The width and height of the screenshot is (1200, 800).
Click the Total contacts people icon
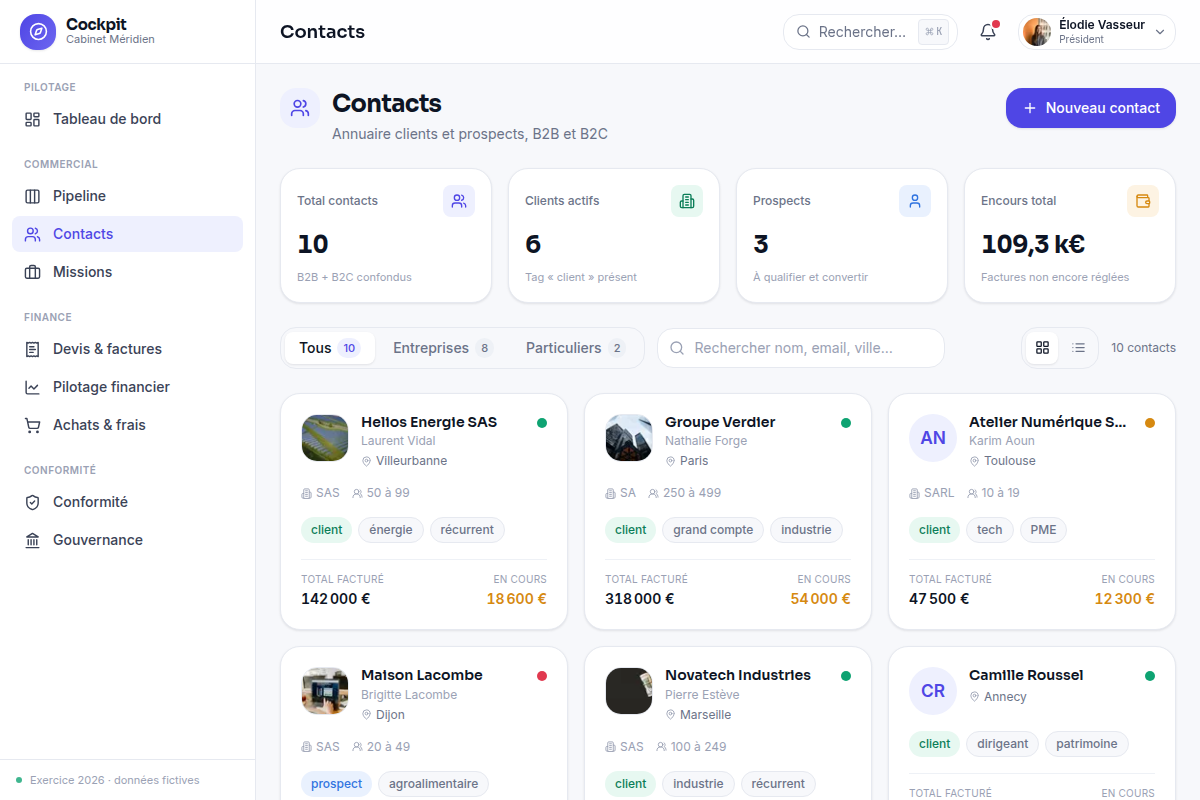pos(459,201)
